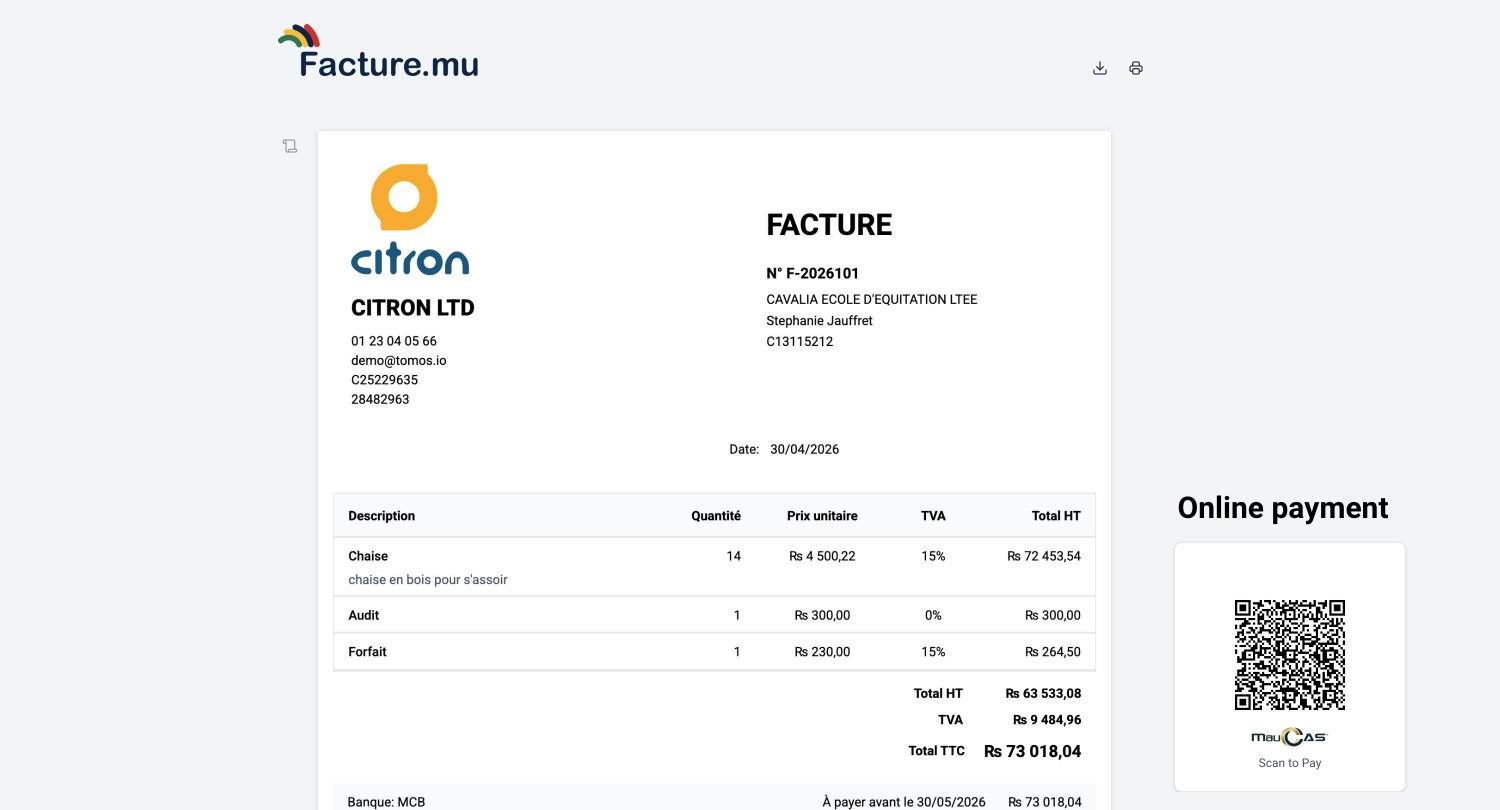Click the "CITRON LTD" company name

coord(413,308)
